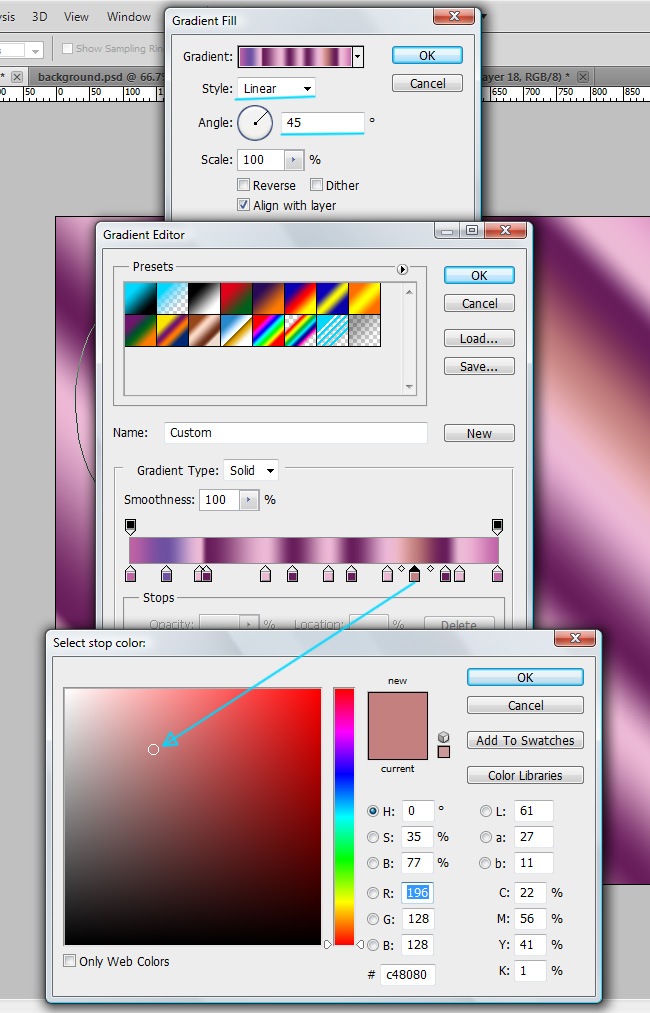Open Color Libraries
This screenshot has width=650, height=1013.
(x=525, y=775)
